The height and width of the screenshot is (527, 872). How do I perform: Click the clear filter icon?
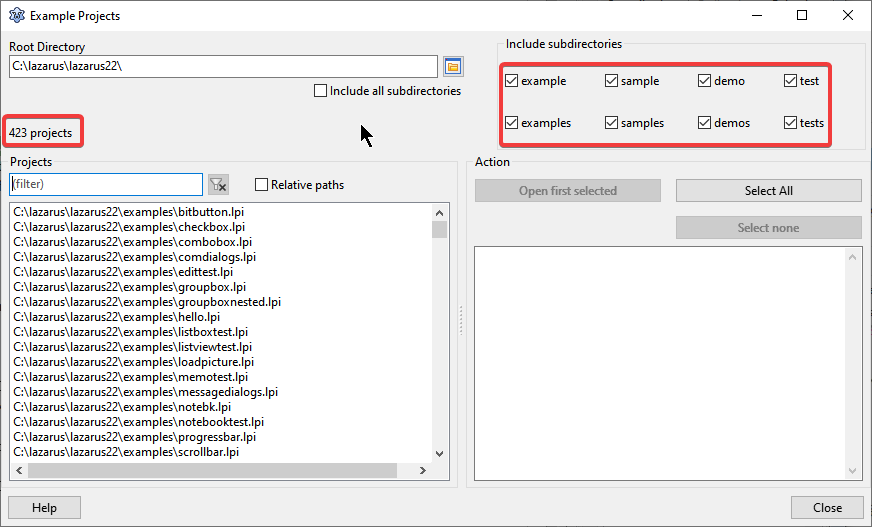218,185
